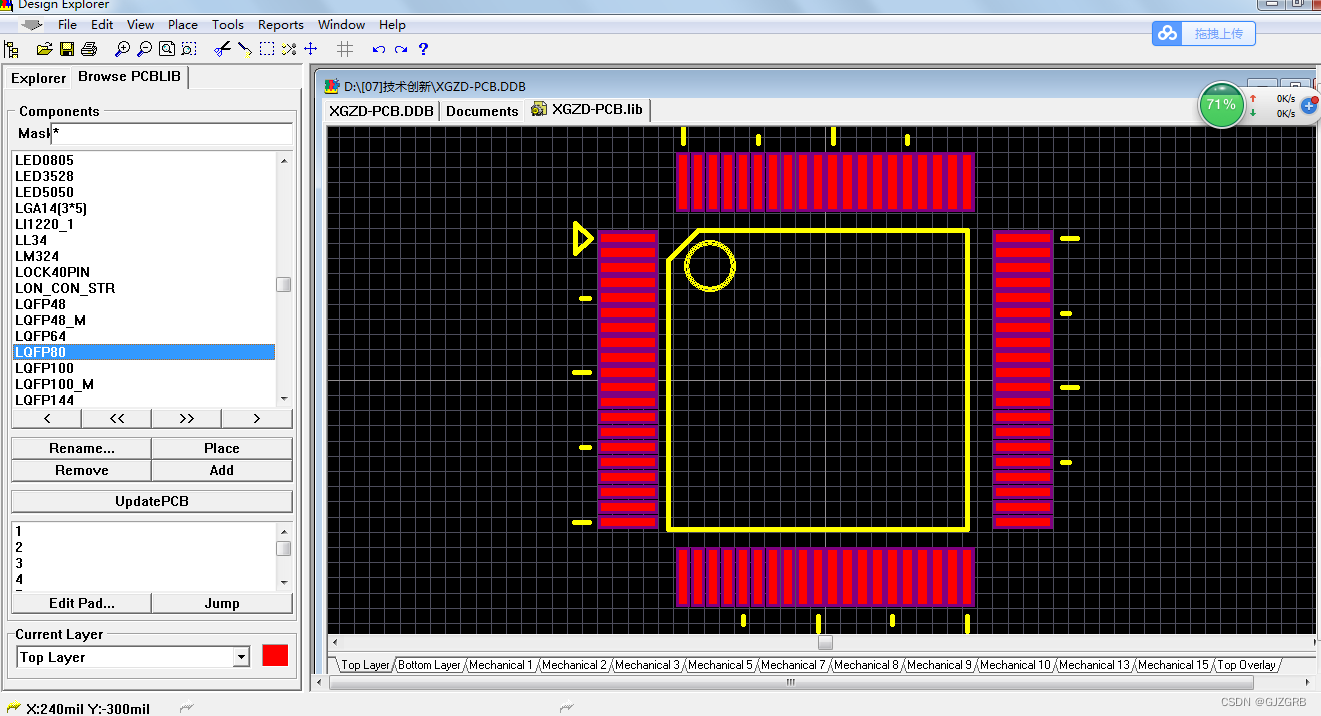Image resolution: width=1321 pixels, height=716 pixels.
Task: Advance footprints with the double right-arrow button
Action: [186, 418]
